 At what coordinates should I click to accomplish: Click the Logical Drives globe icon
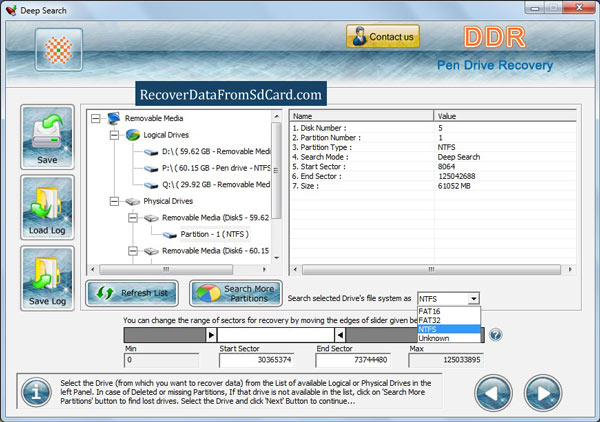(133, 135)
